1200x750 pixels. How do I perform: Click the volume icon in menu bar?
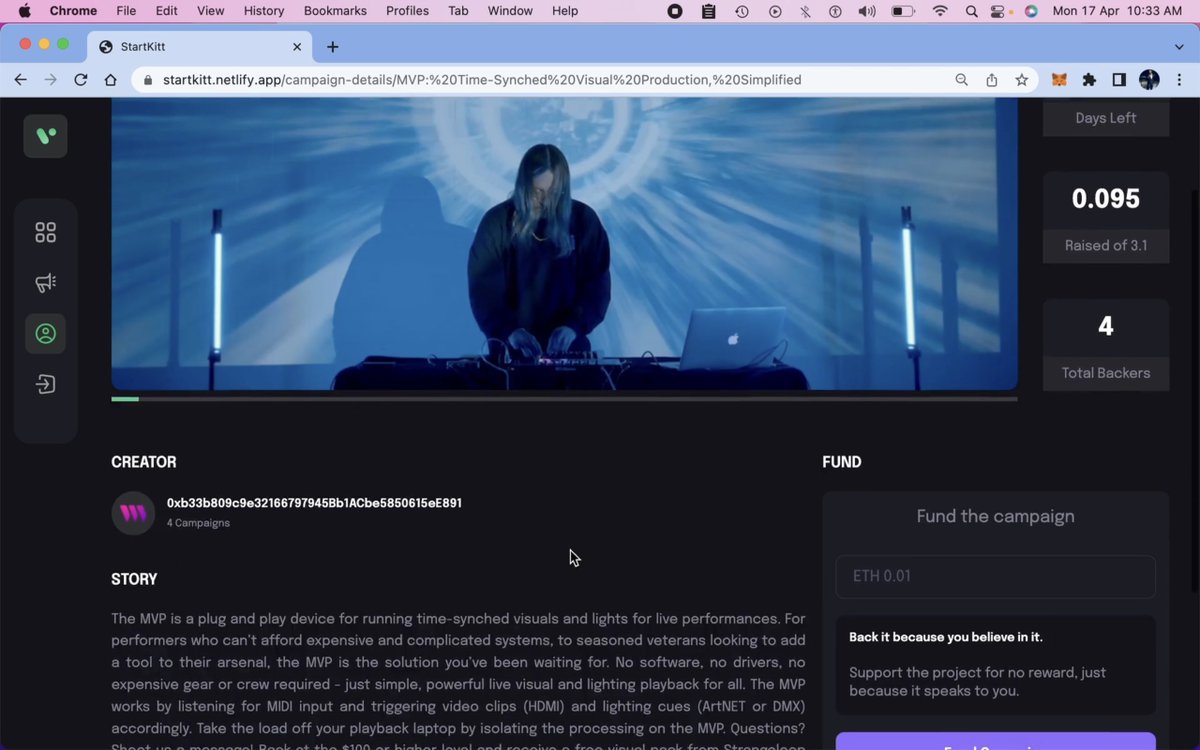pos(867,11)
